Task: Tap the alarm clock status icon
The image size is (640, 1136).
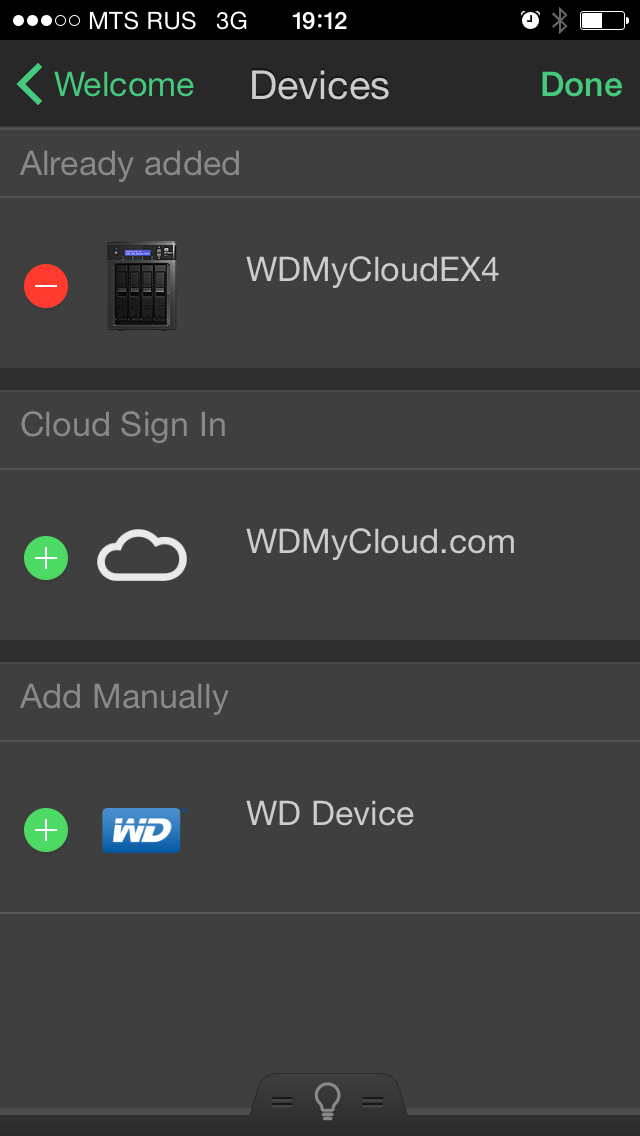Action: 530,20
